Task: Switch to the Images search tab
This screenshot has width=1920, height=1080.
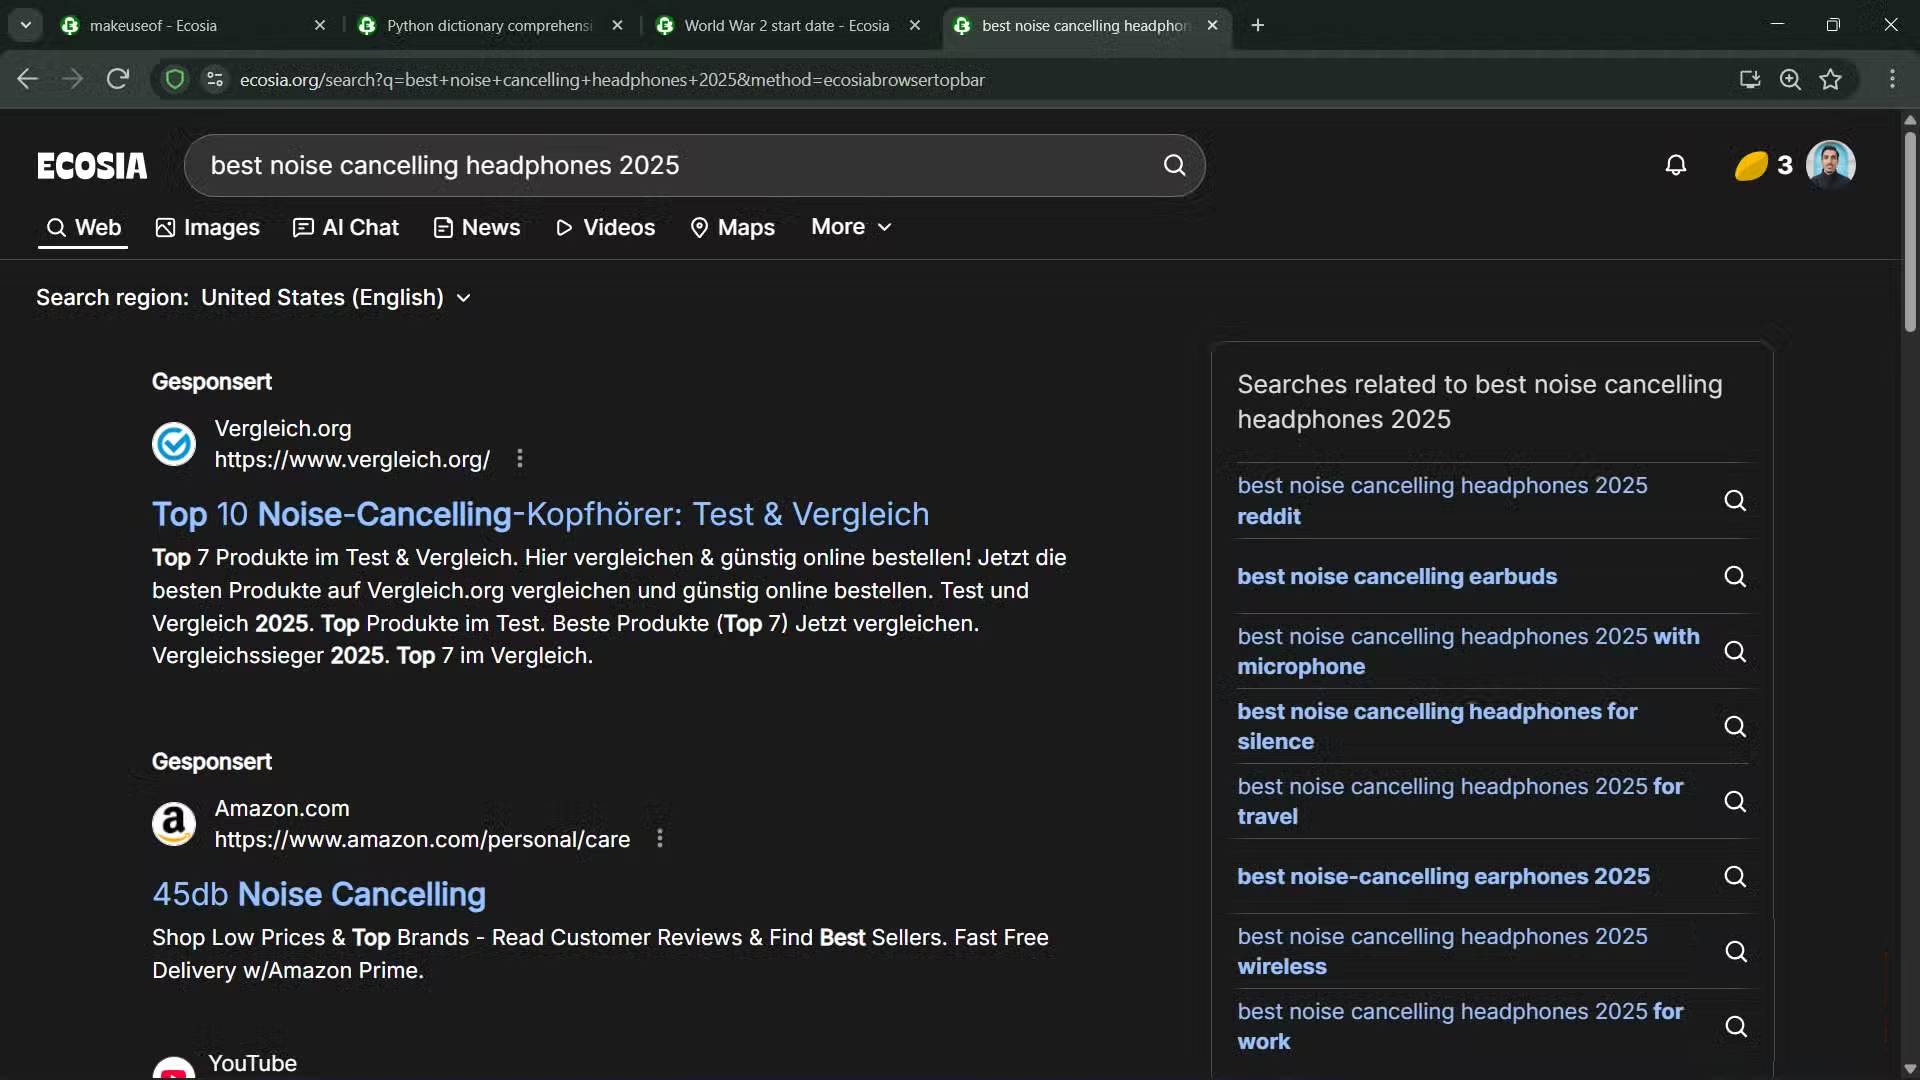Action: point(208,228)
